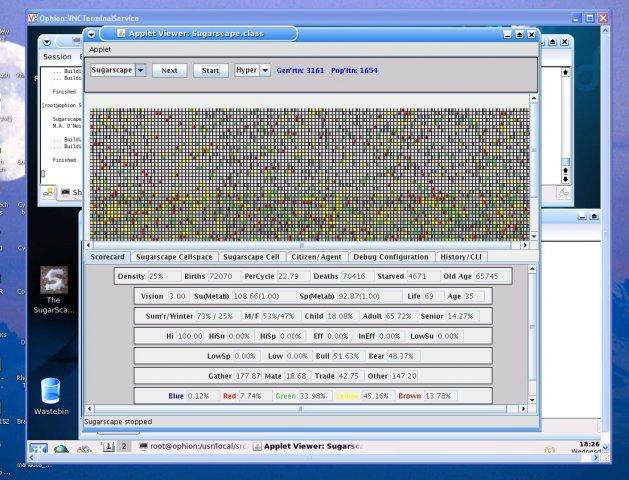Click the Su(Metab) field showing 108.66(1.00)
The height and width of the screenshot is (480, 629).
[263, 296]
